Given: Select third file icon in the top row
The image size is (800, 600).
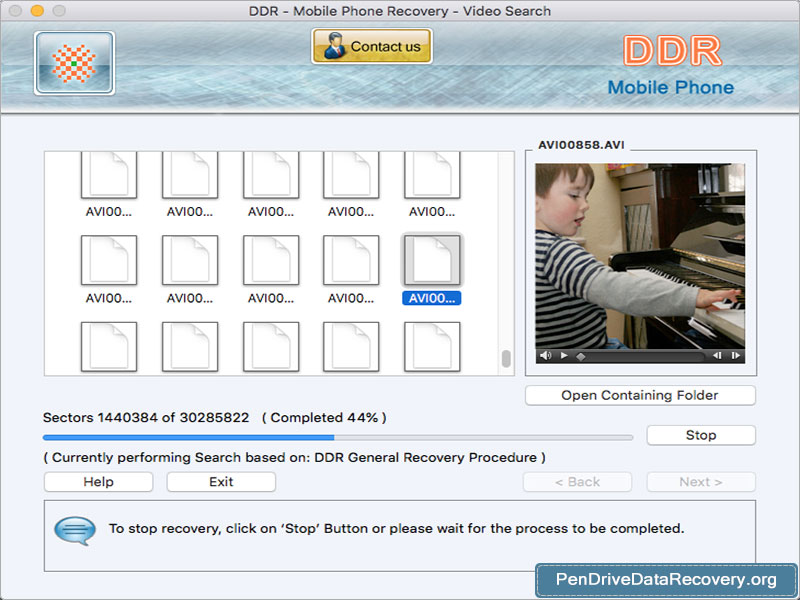Looking at the screenshot, I should [x=271, y=175].
